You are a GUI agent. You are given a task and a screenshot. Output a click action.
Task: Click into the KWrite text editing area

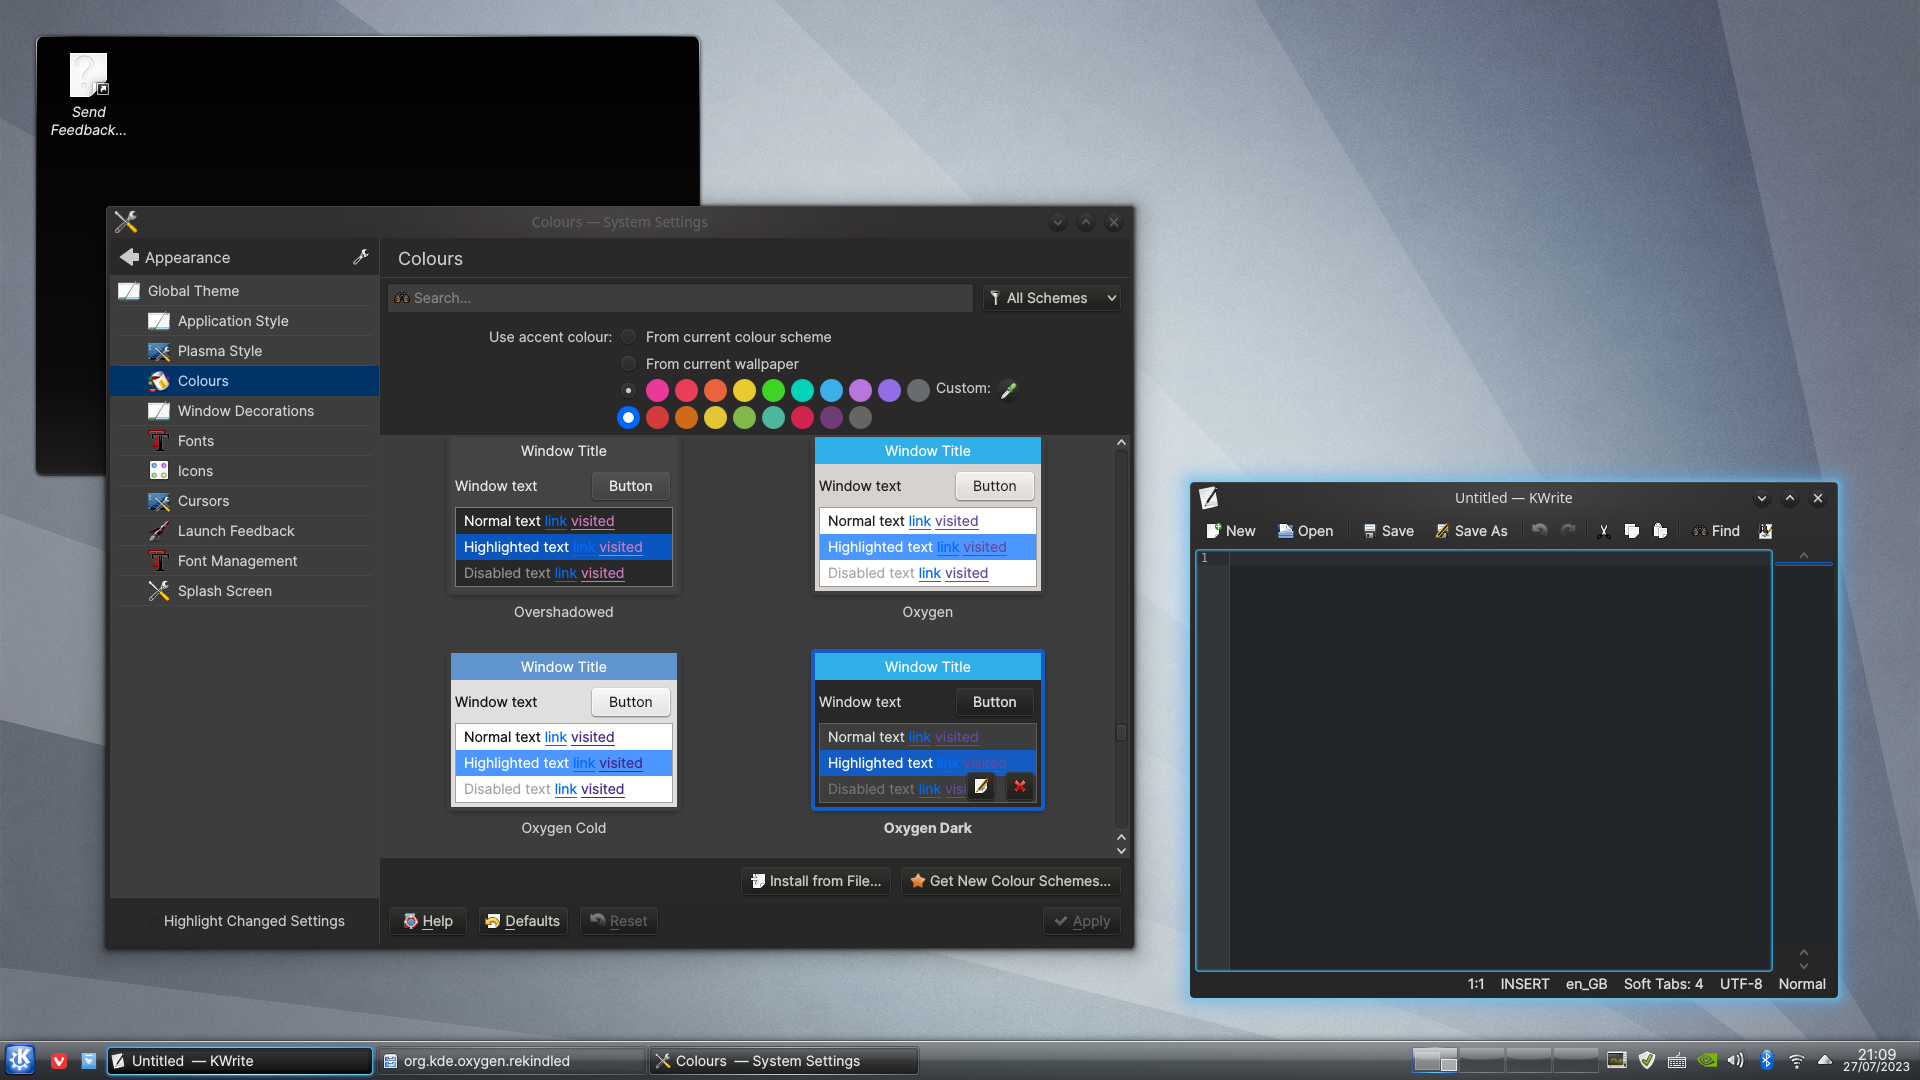1500,760
